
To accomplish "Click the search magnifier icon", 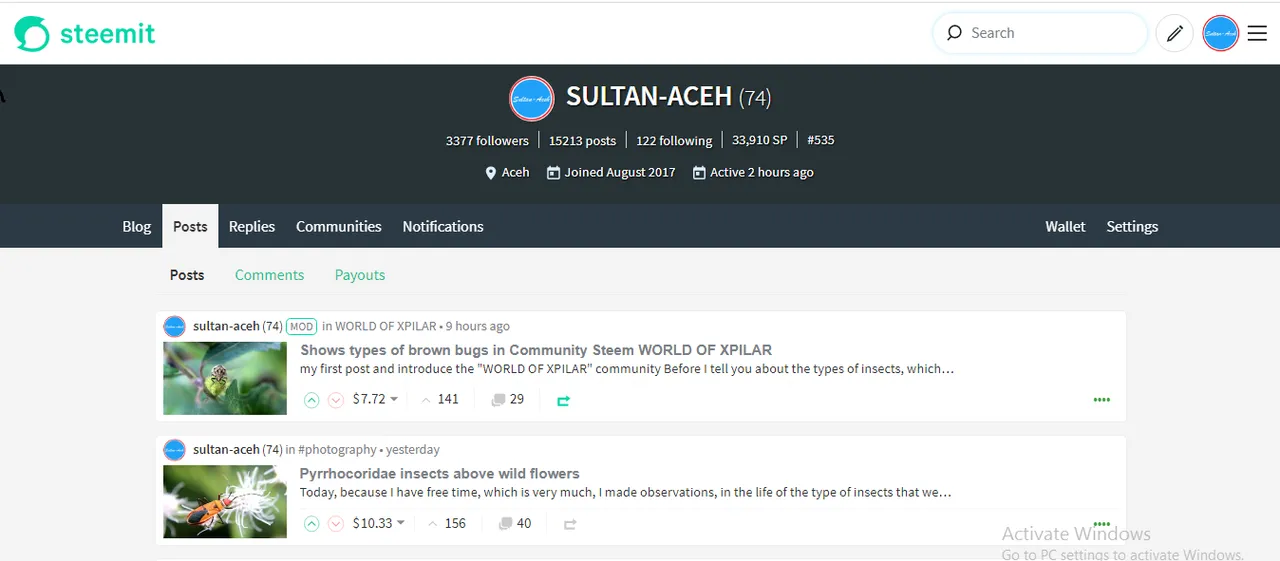I will pyautogui.click(x=954, y=33).
